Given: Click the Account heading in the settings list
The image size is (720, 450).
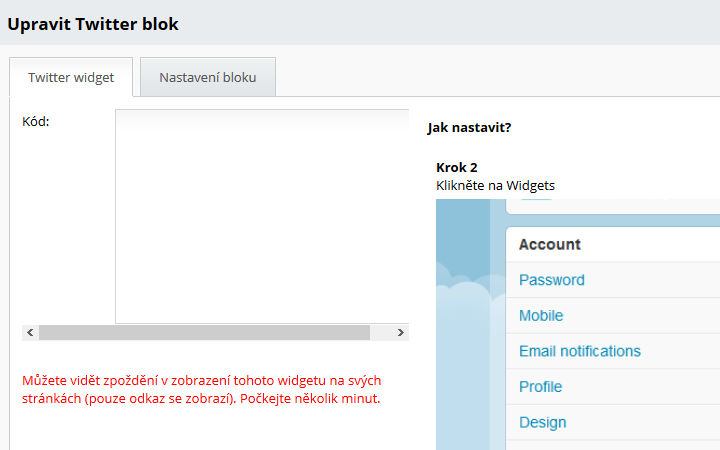Looking at the screenshot, I should point(550,244).
